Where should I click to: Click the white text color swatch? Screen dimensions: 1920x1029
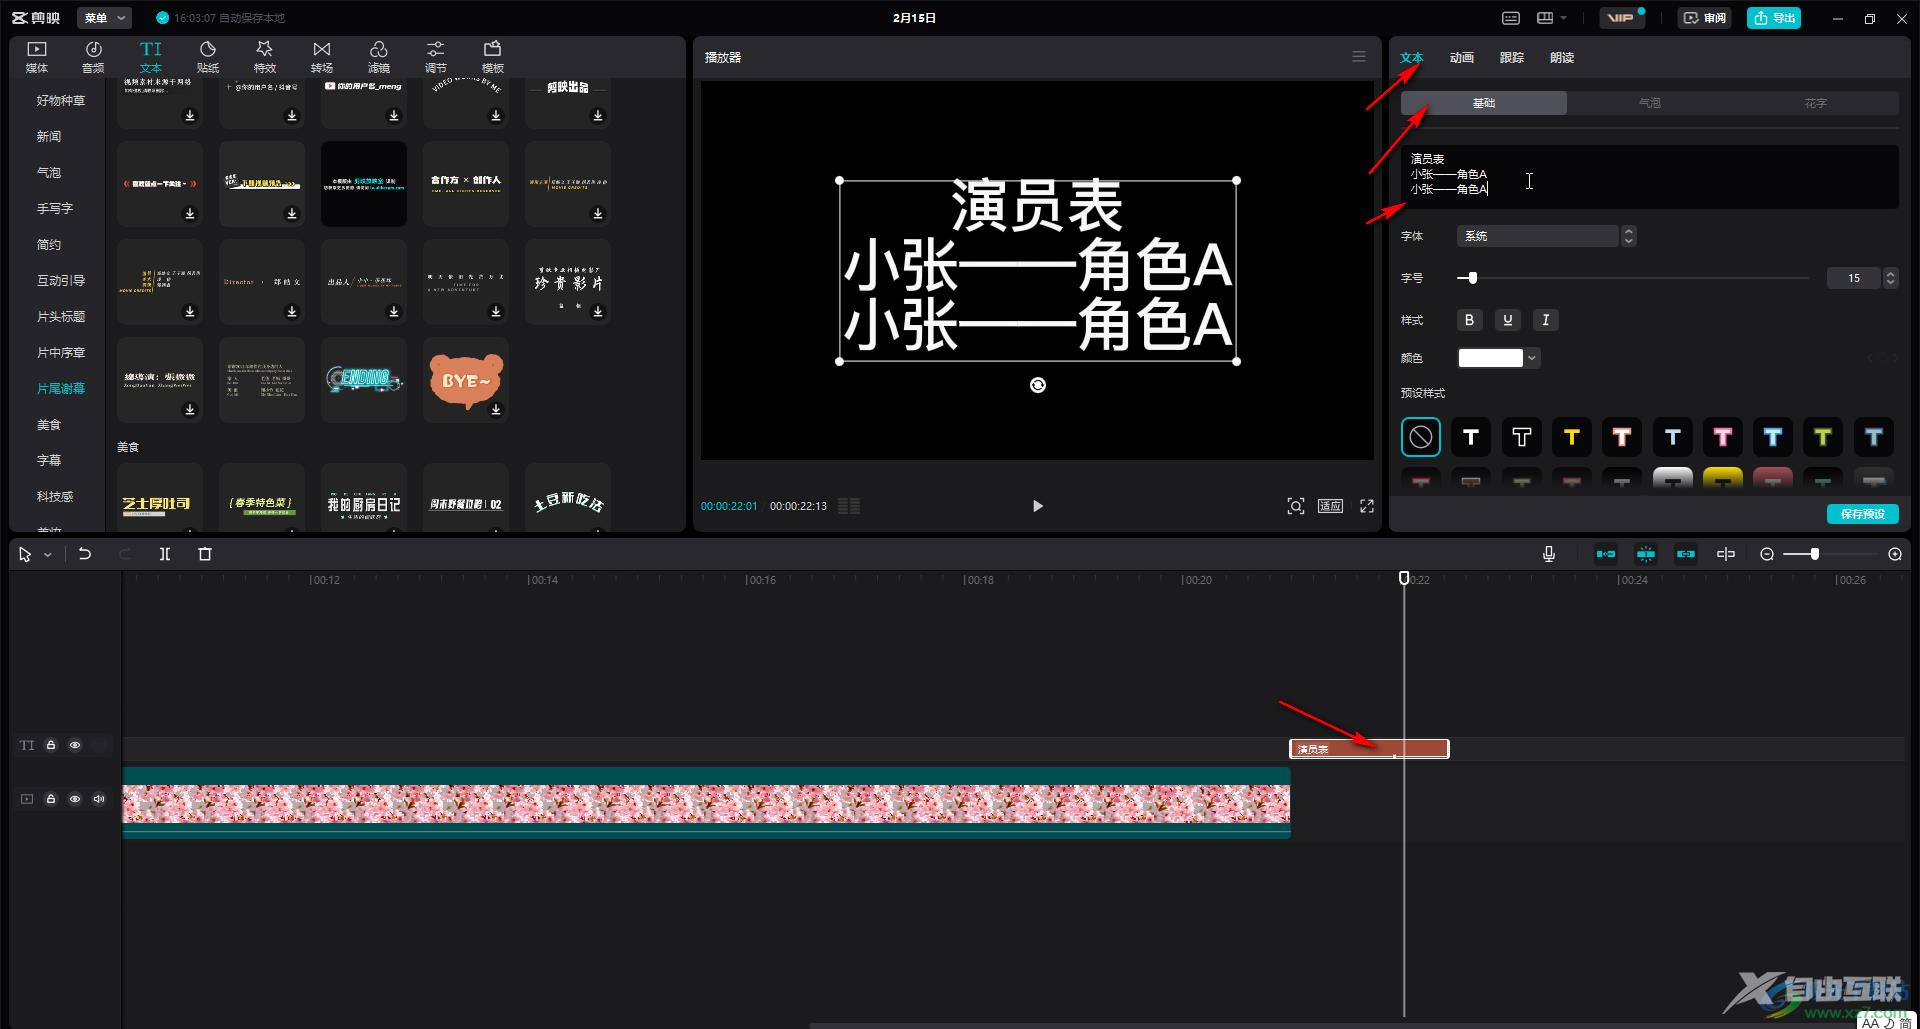[x=1490, y=358]
